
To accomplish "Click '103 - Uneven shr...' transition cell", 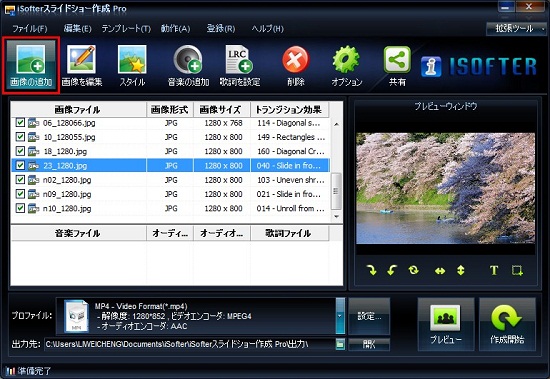I will (291, 180).
